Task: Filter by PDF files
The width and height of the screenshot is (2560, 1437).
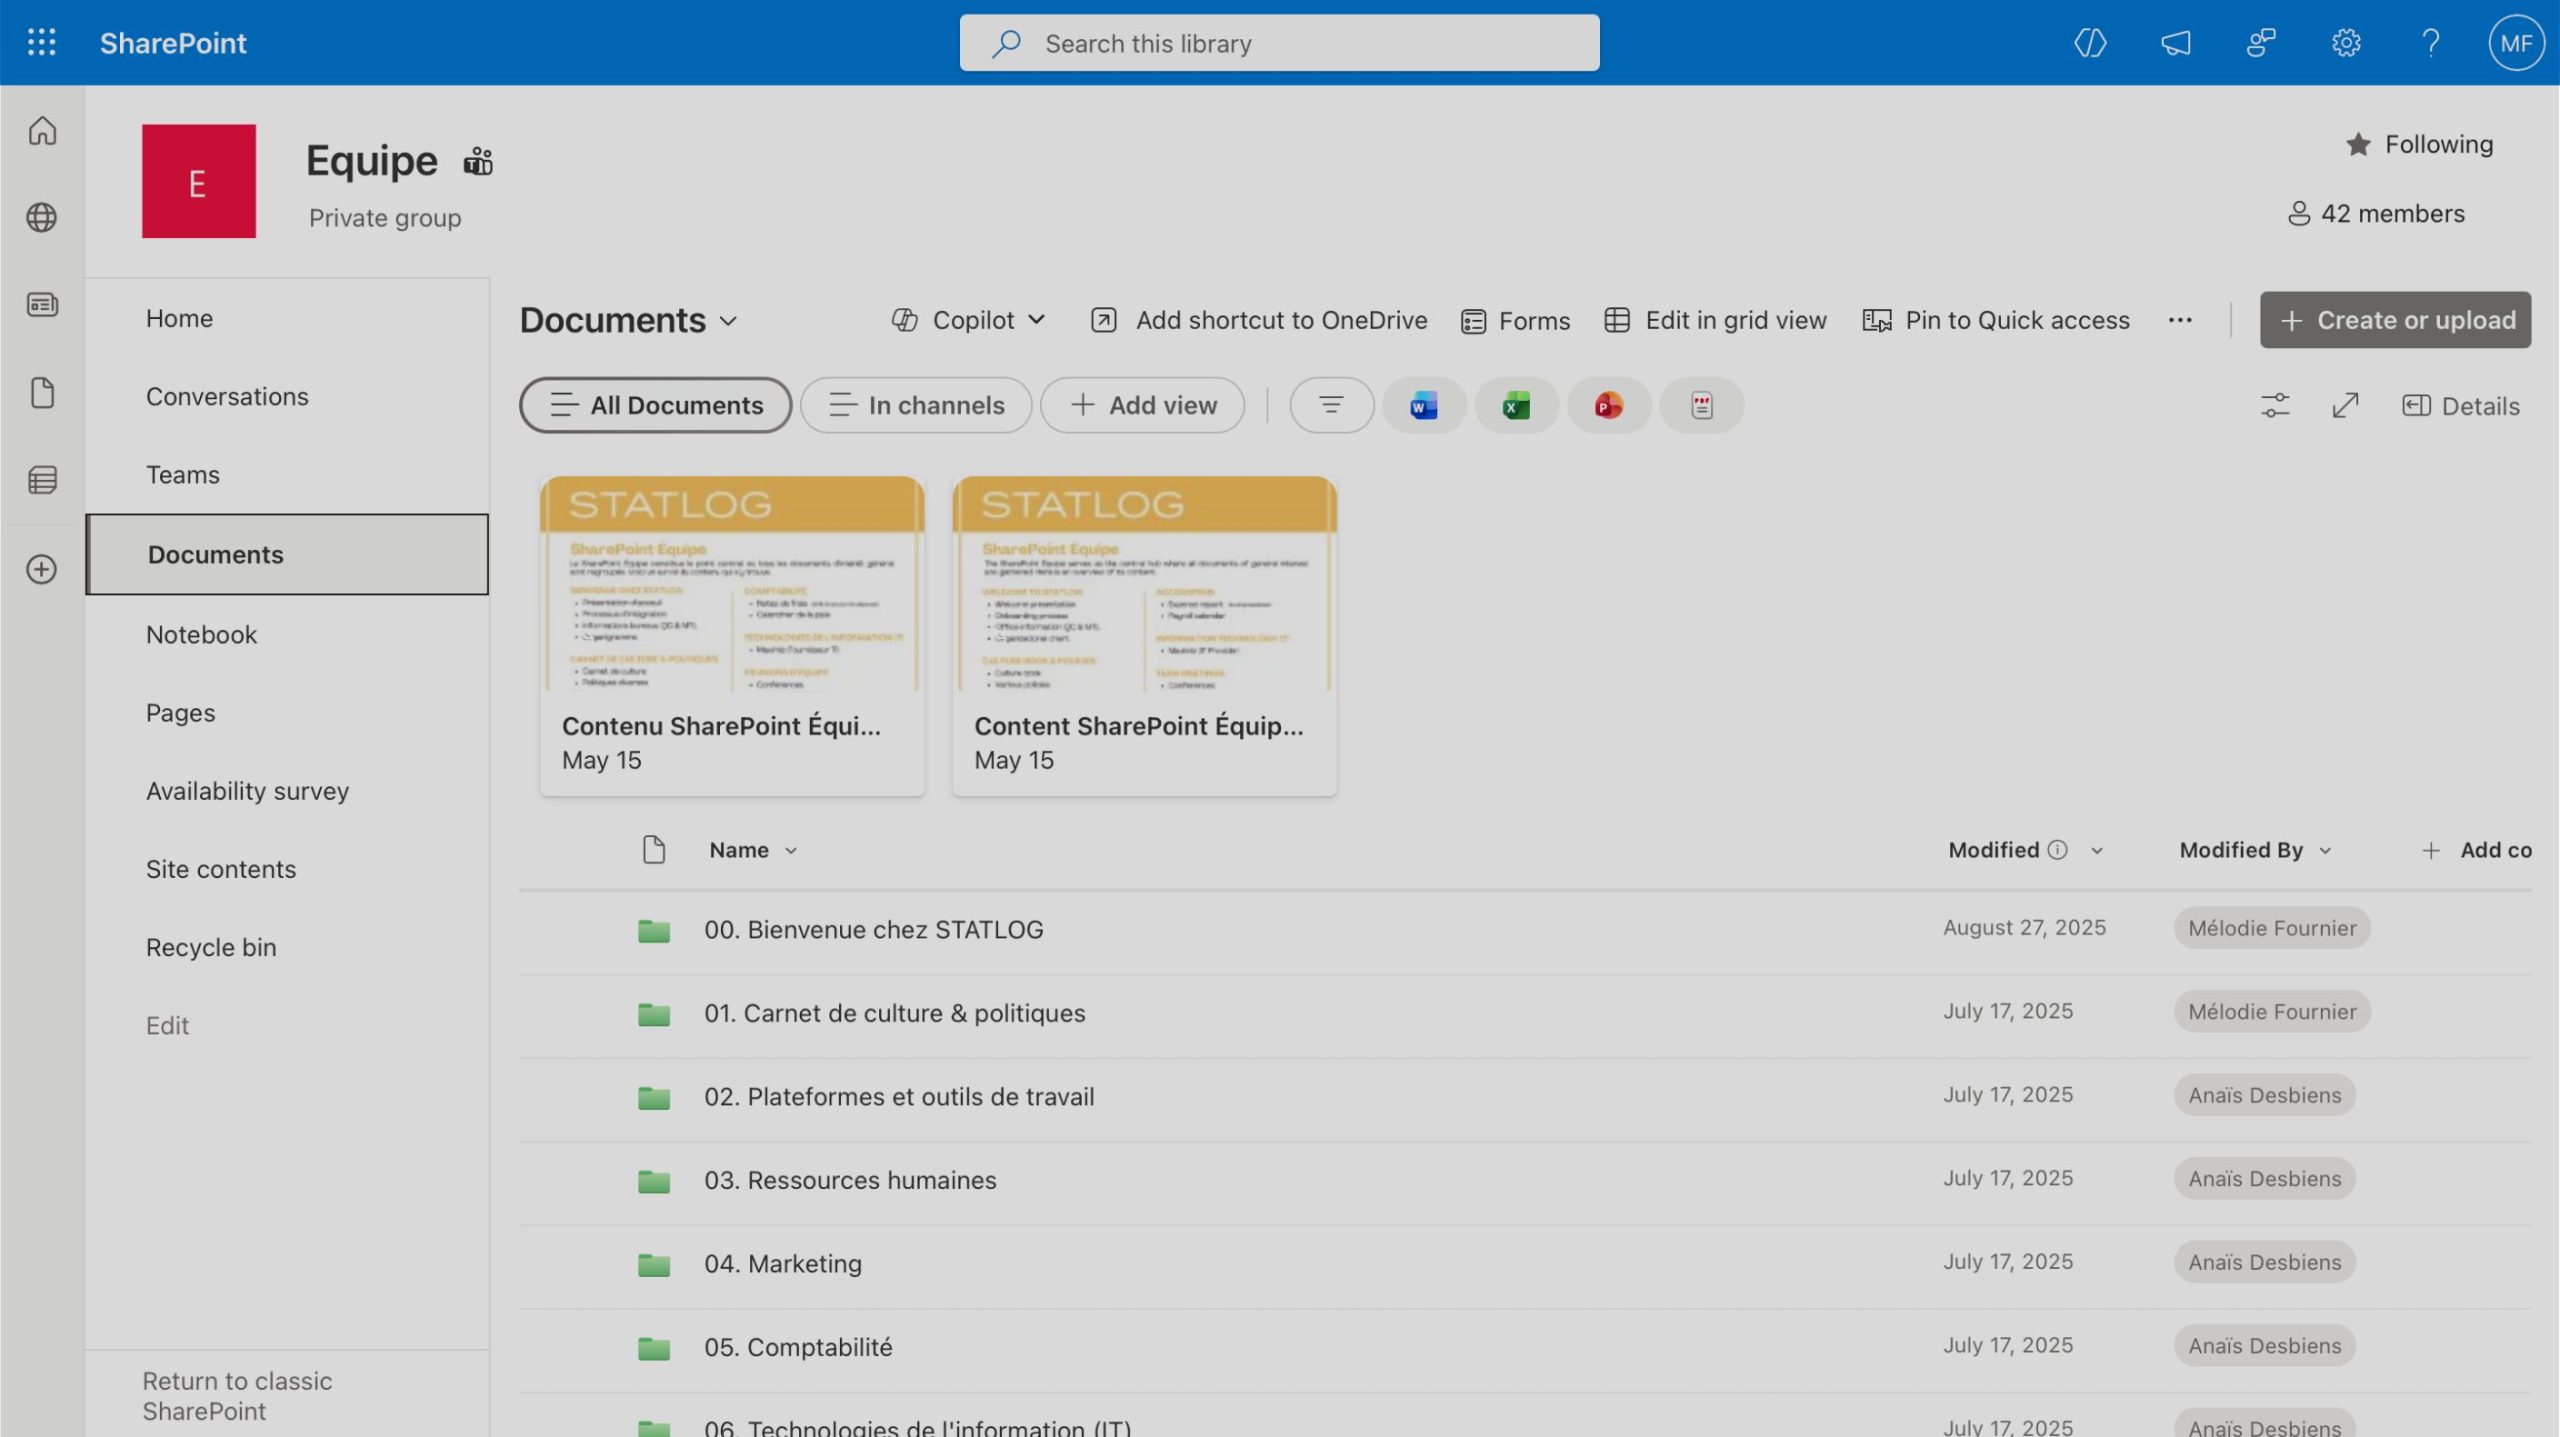Action: [1701, 405]
